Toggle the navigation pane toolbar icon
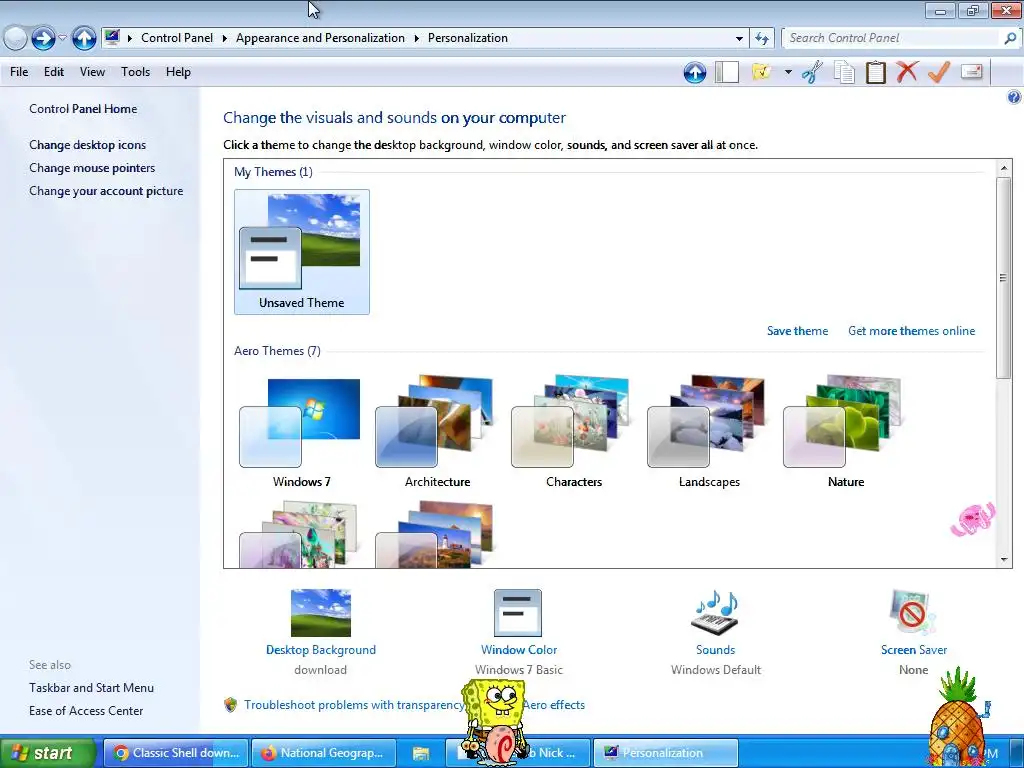The height and width of the screenshot is (768, 1024). coord(727,72)
